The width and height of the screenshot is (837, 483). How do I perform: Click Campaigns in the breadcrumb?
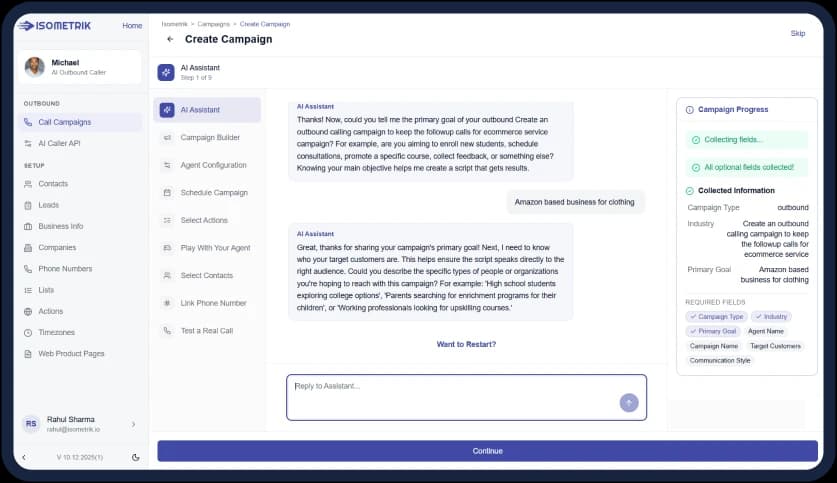pos(213,24)
